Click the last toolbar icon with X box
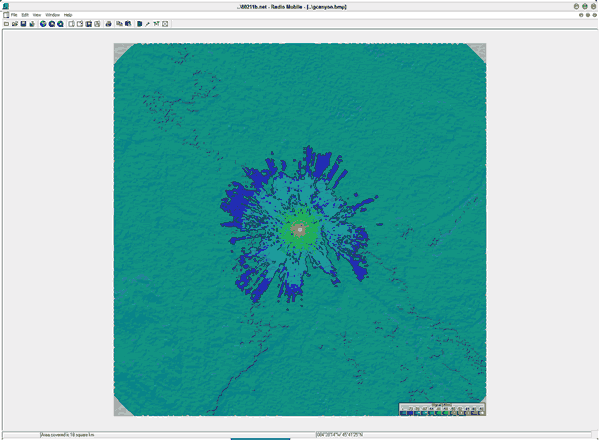 coord(165,23)
